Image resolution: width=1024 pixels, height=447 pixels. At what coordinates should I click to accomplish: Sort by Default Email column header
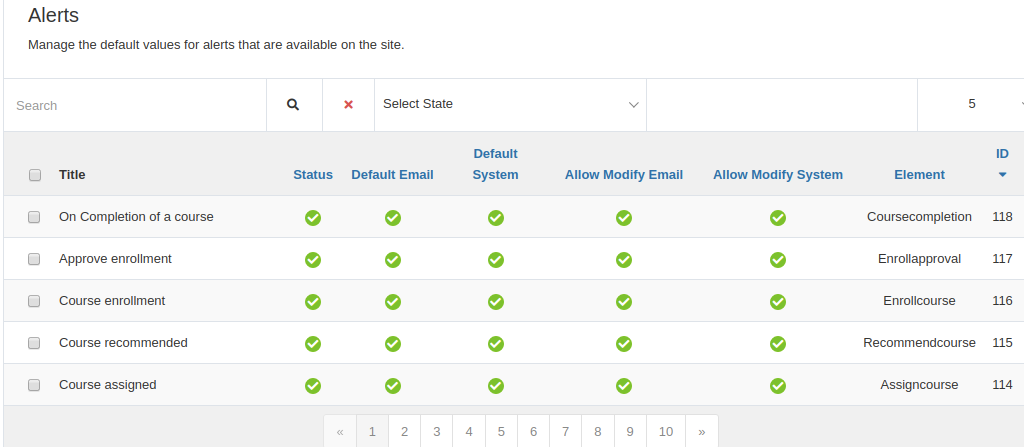pyautogui.click(x=392, y=174)
